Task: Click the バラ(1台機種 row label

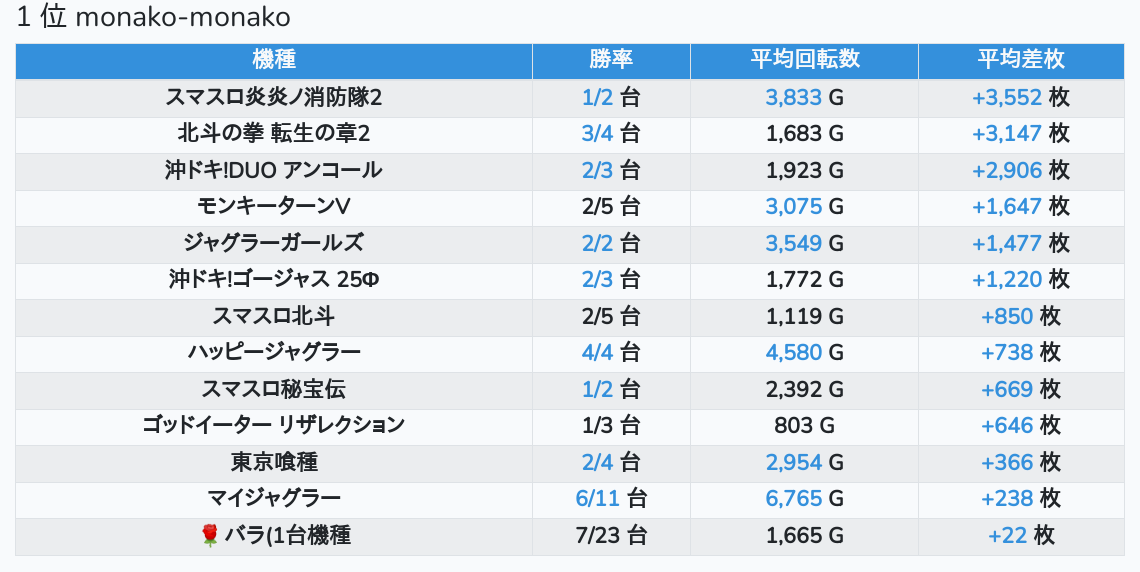Action: coord(287,536)
